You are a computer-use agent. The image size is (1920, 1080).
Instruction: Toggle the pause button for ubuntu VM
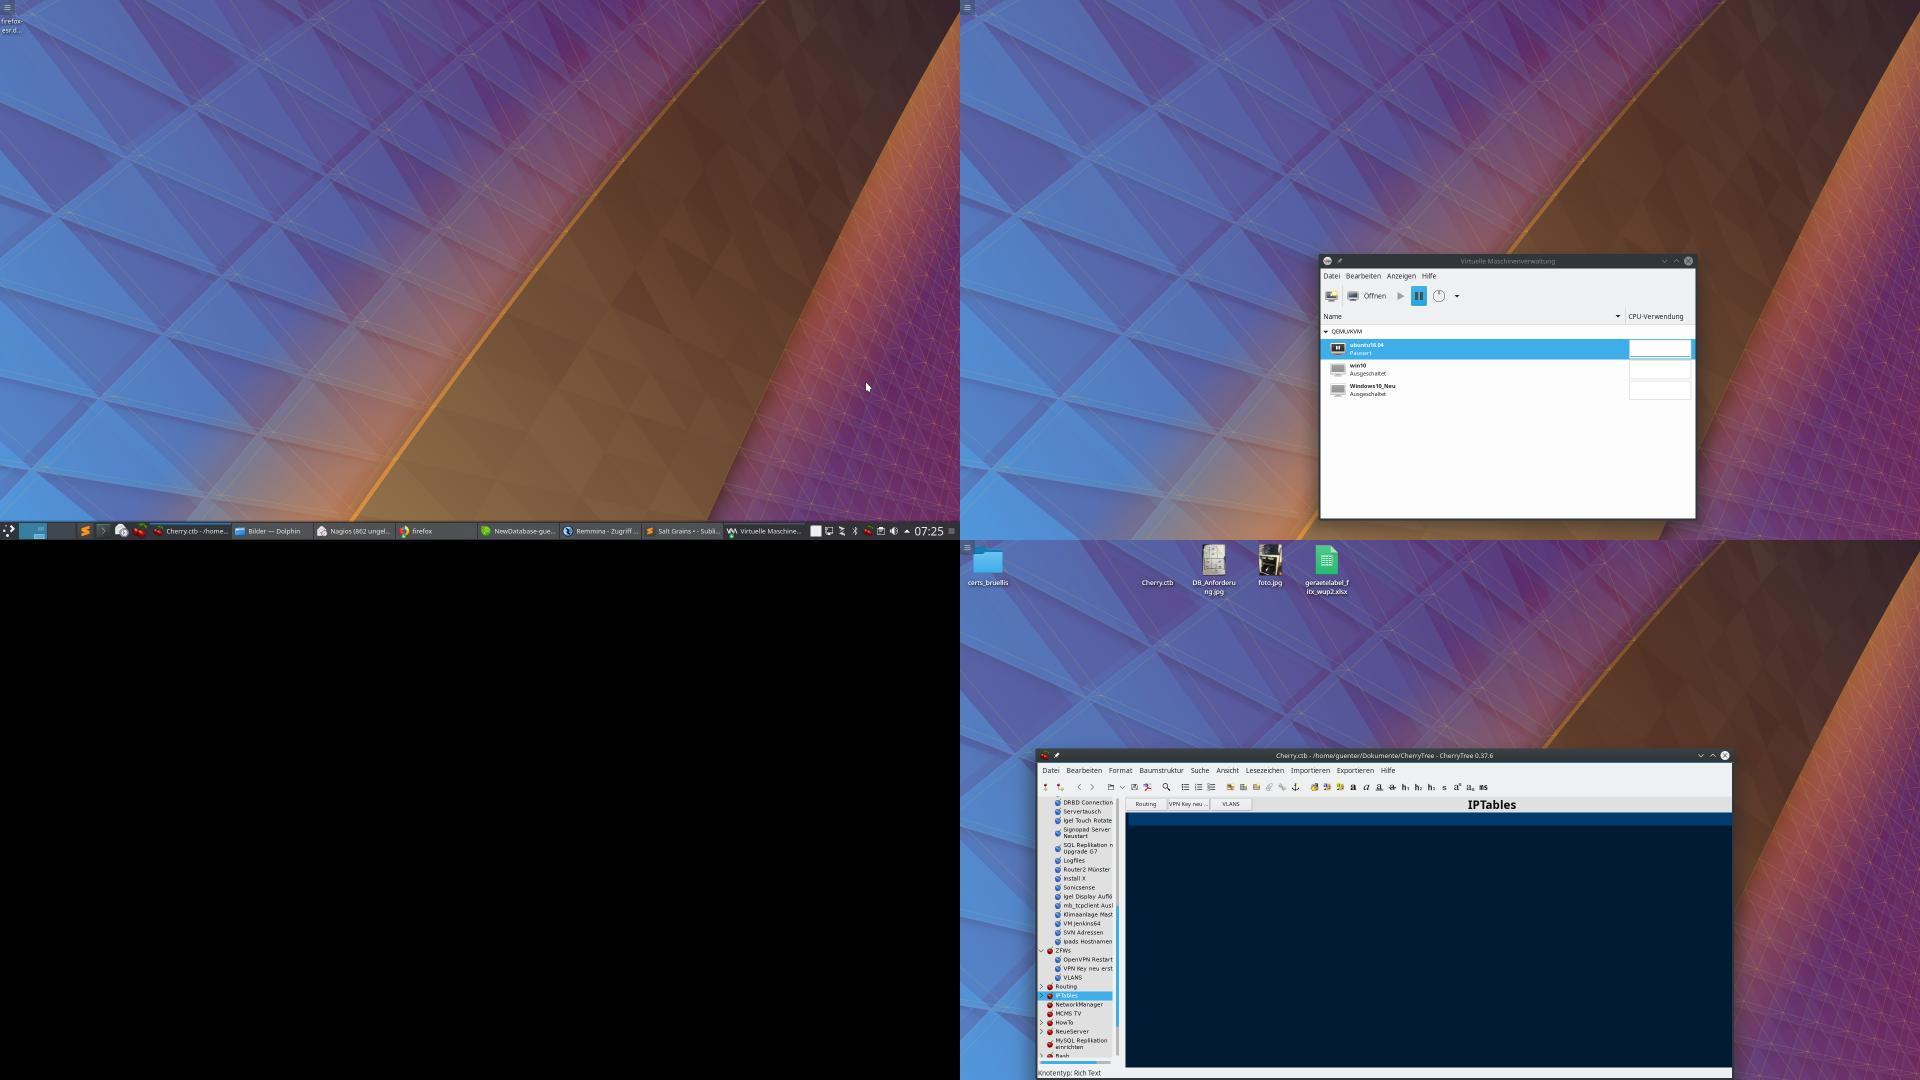pyautogui.click(x=1418, y=296)
